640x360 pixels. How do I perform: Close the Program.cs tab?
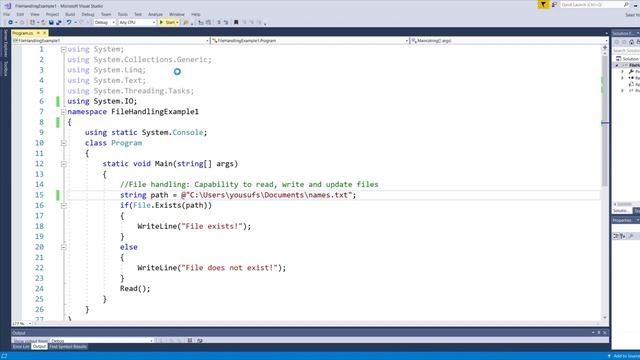[44, 33]
